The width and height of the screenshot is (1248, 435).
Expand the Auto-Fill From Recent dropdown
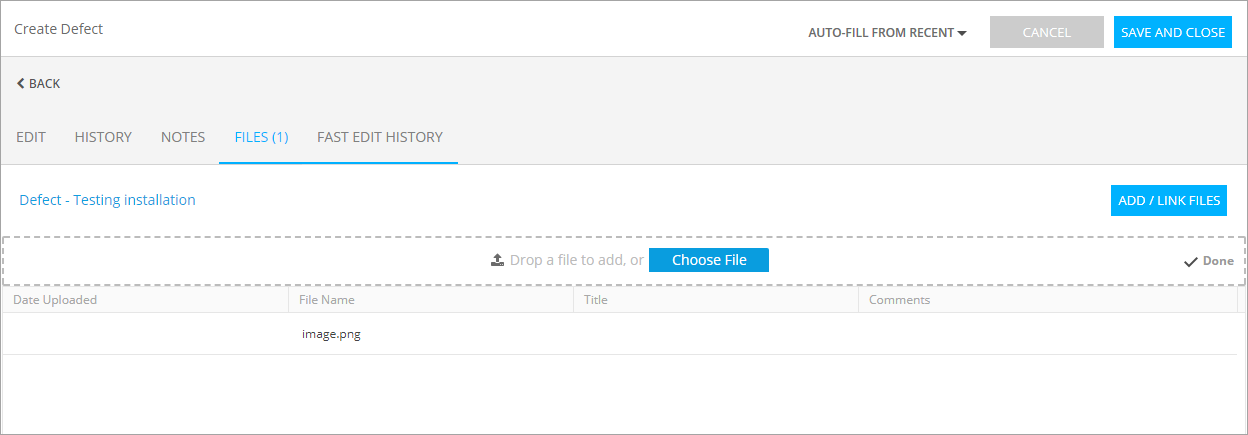(x=887, y=33)
